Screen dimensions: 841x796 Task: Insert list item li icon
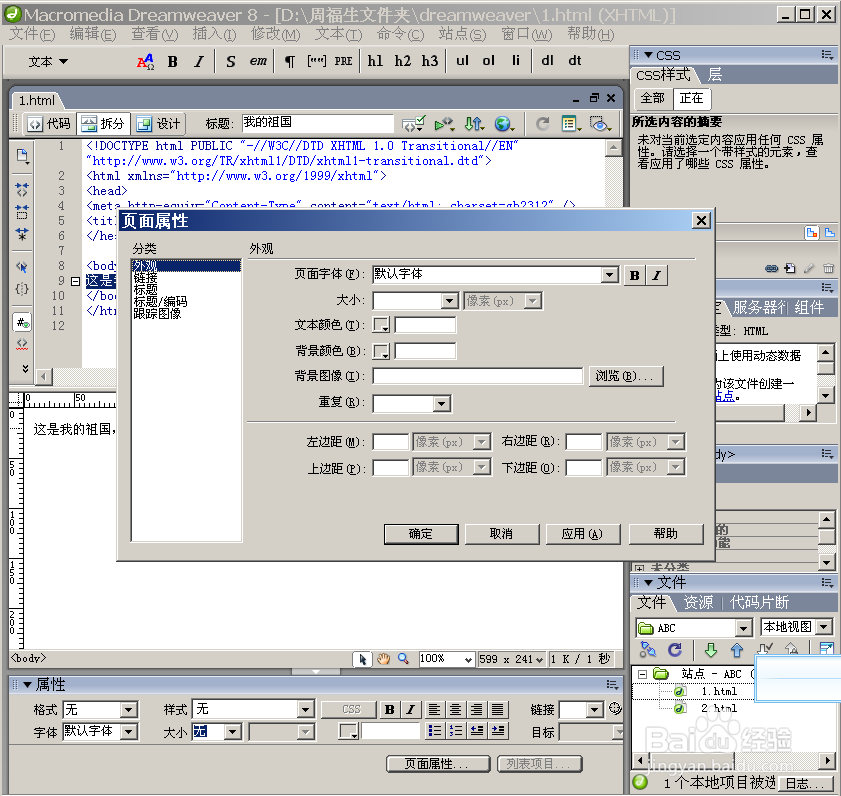point(515,61)
